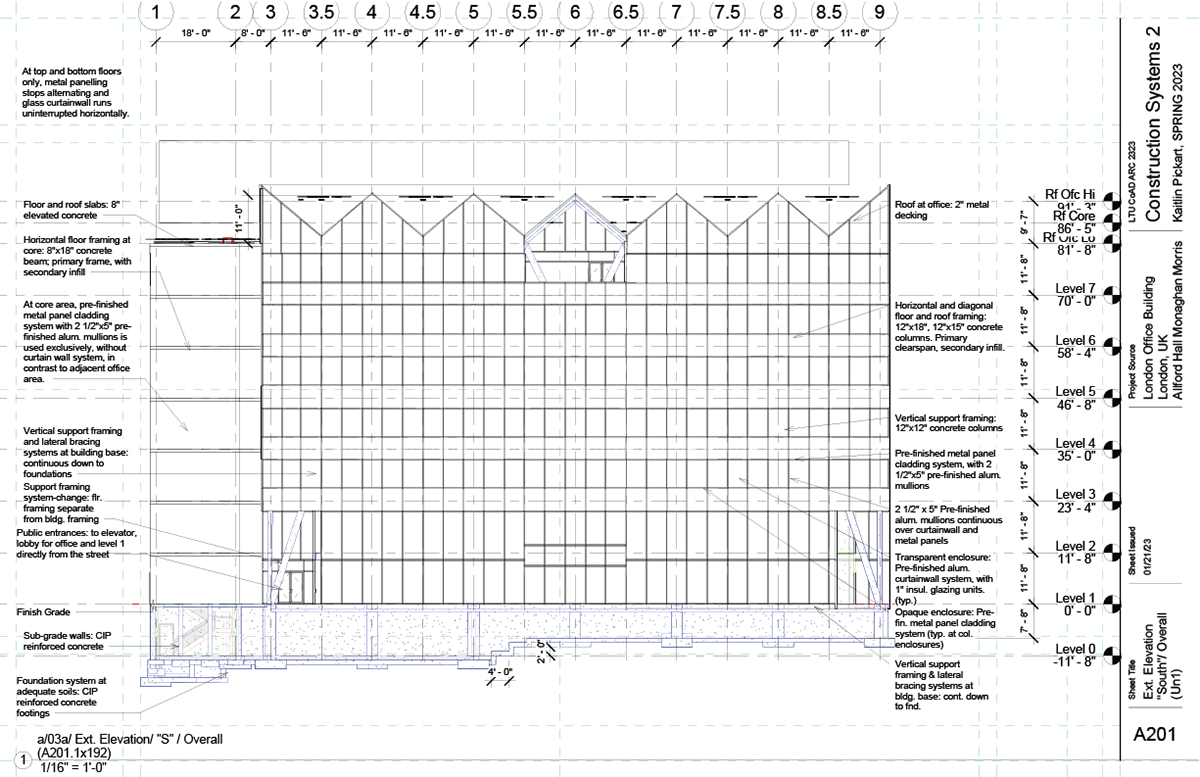The height and width of the screenshot is (777, 1200).
Task: Click the 70' - 0" elevation value
Action: pyautogui.click(x=1076, y=300)
